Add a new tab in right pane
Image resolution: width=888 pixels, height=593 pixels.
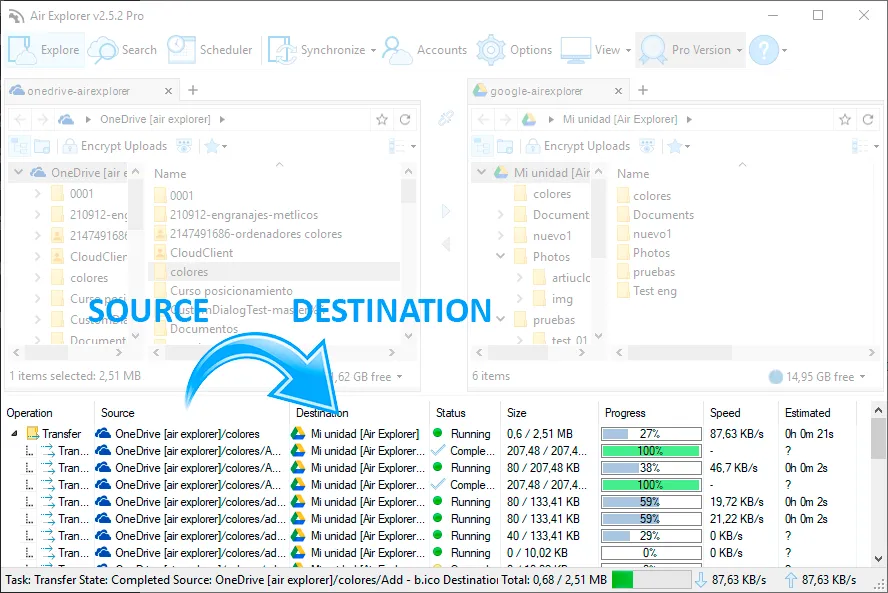(643, 90)
